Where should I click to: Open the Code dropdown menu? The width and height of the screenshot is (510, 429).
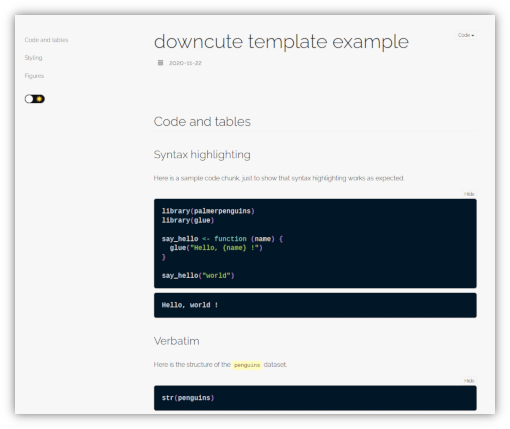(466, 35)
